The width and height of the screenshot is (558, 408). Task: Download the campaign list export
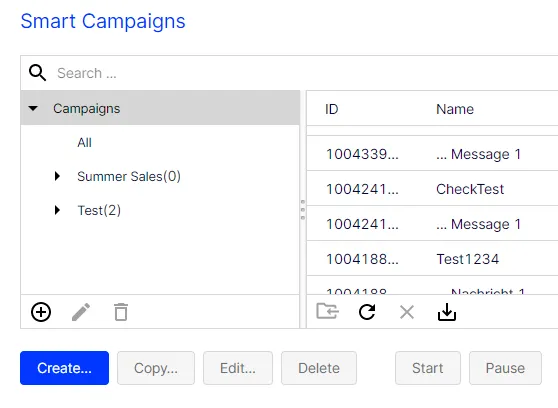click(447, 312)
